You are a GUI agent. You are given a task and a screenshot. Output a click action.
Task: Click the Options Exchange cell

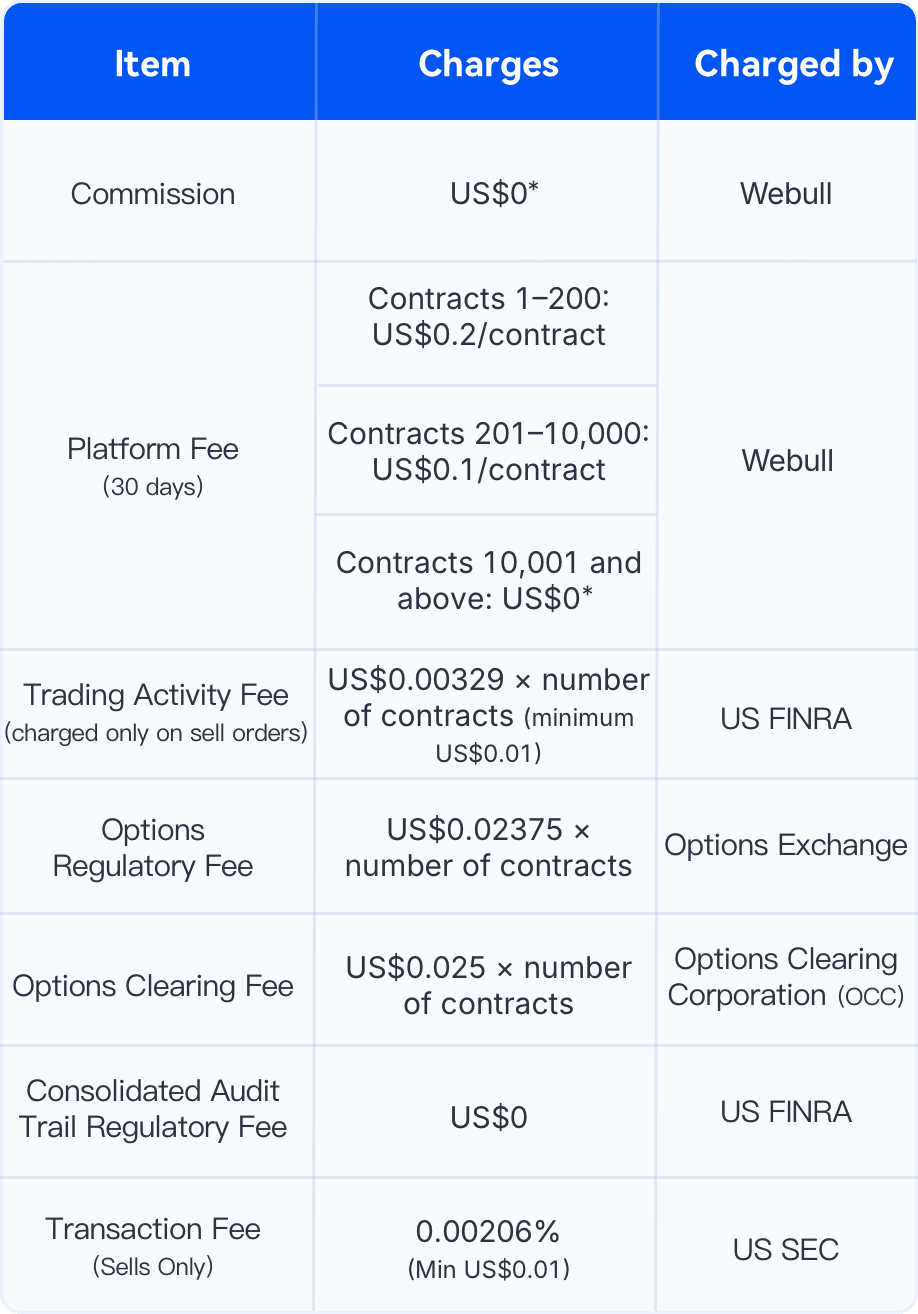click(x=786, y=845)
